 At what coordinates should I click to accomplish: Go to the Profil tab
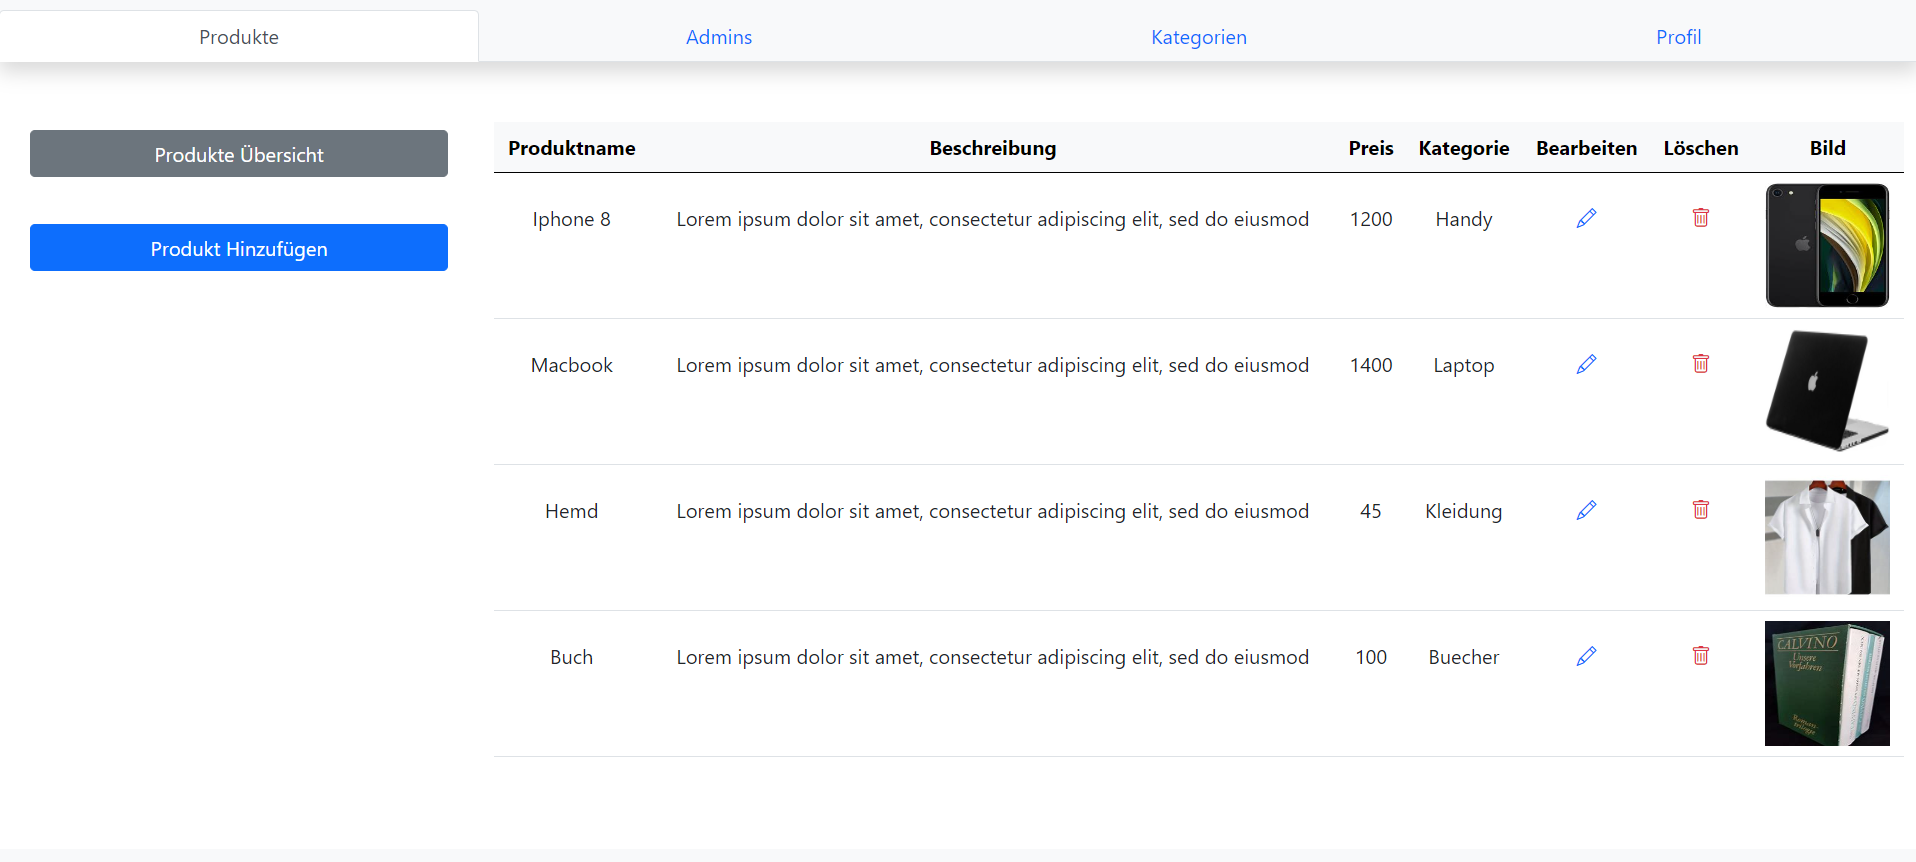(x=1678, y=37)
